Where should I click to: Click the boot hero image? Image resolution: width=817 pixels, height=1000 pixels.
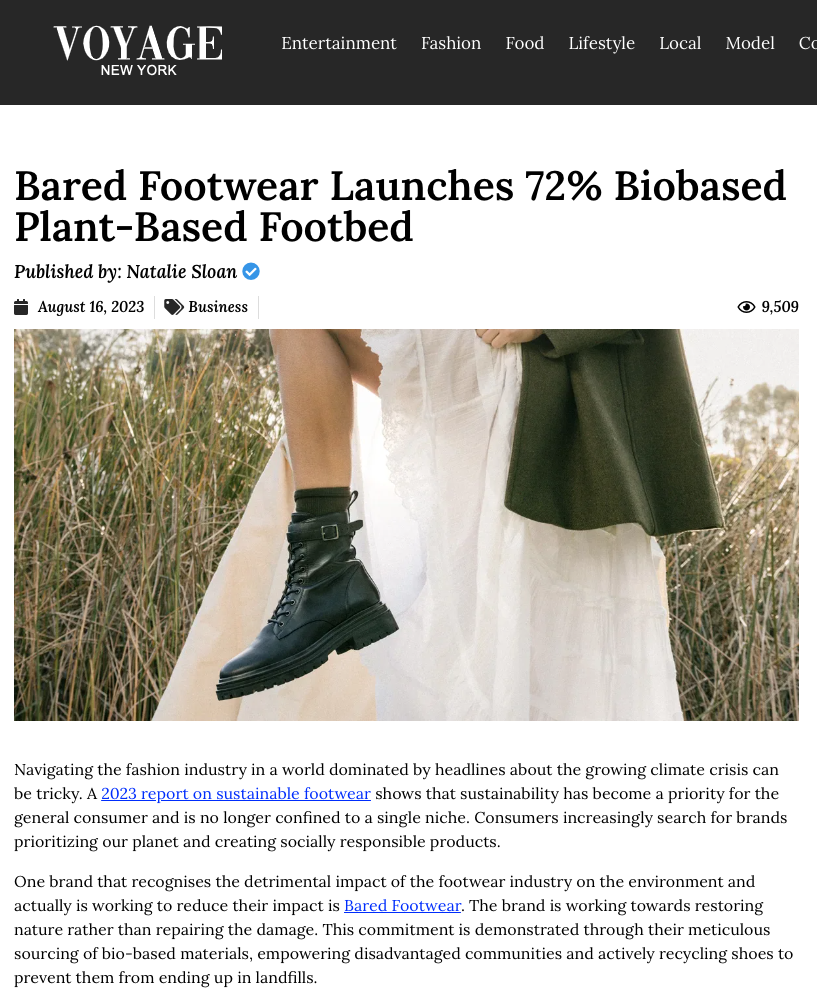click(406, 525)
